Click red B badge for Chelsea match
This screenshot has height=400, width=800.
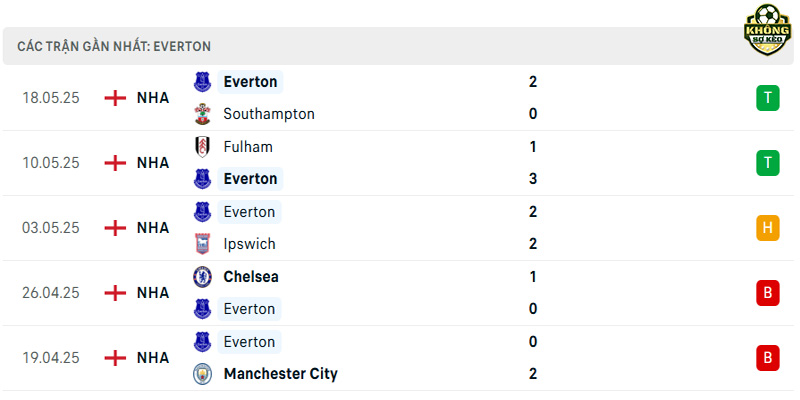point(767,293)
